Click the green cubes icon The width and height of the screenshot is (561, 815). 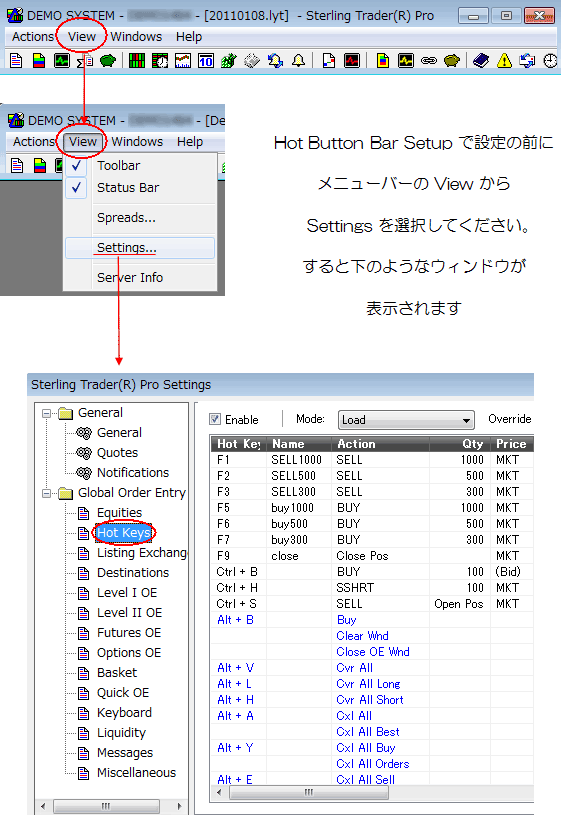(x=229, y=60)
